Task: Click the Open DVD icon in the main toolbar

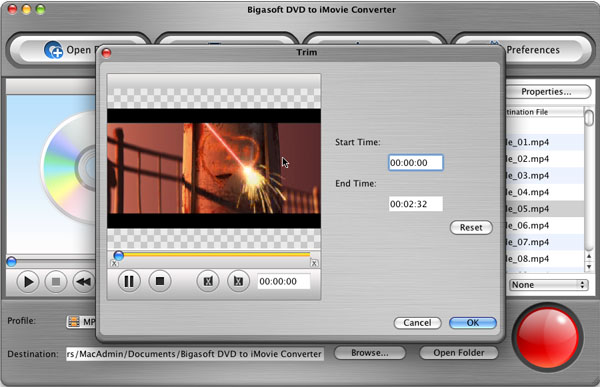Action: [53, 50]
